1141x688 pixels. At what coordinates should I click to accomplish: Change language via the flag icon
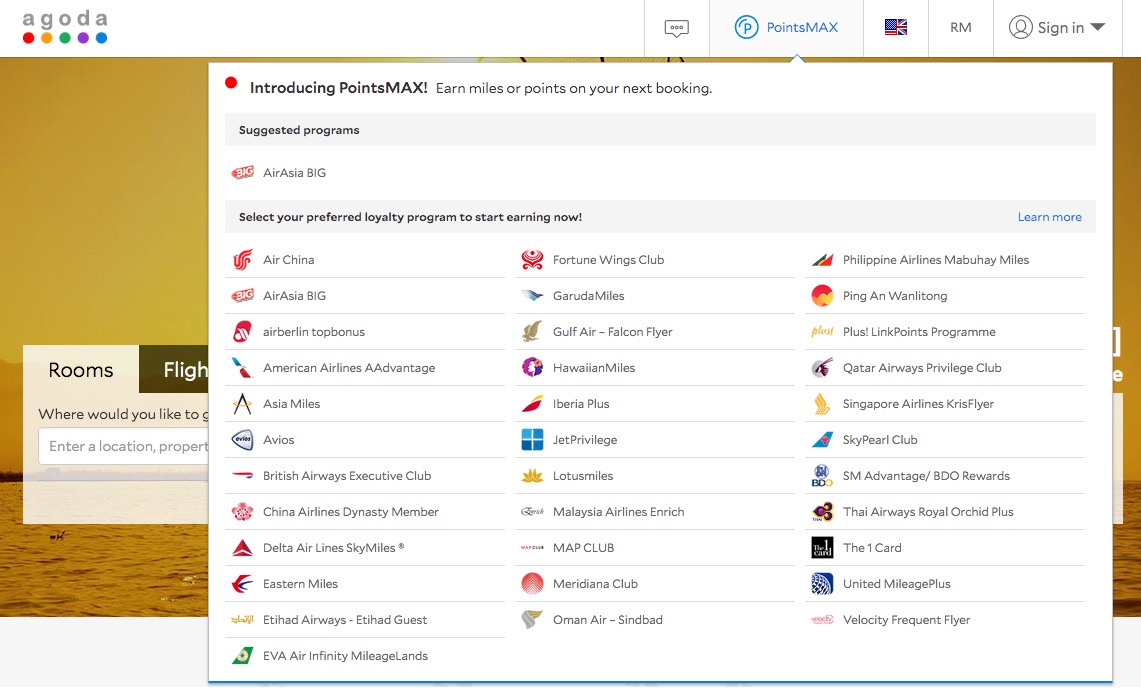click(896, 28)
